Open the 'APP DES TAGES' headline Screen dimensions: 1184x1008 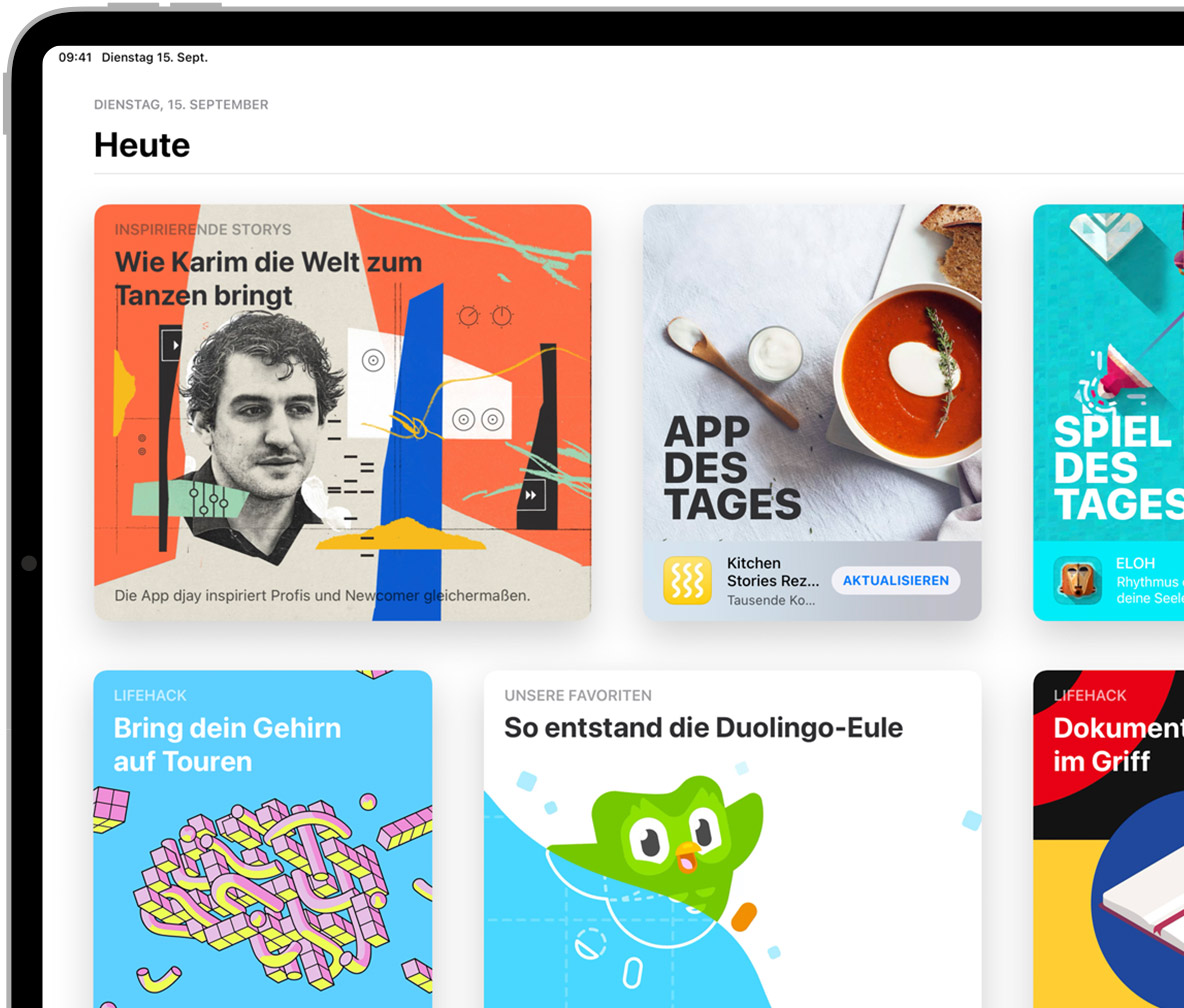pyautogui.click(x=732, y=468)
